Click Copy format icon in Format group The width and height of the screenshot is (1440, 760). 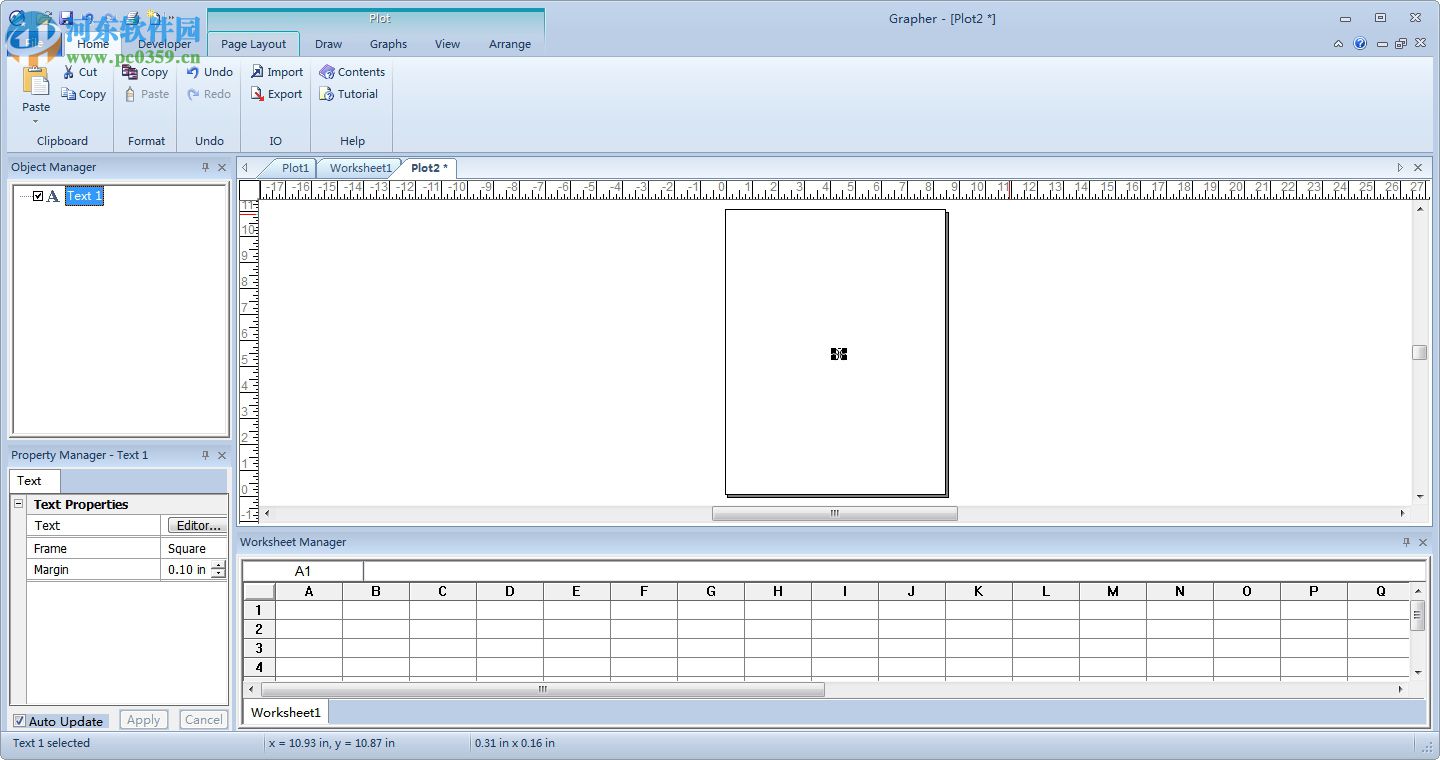(x=130, y=72)
